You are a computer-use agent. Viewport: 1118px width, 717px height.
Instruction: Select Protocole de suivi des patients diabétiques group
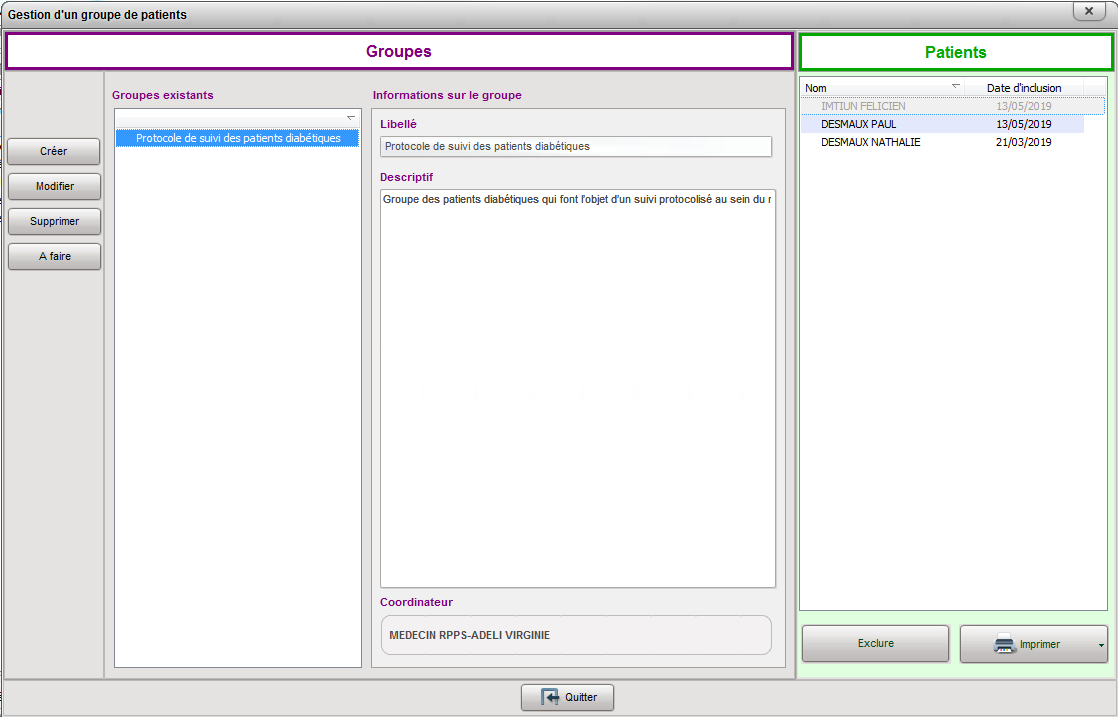point(237,138)
